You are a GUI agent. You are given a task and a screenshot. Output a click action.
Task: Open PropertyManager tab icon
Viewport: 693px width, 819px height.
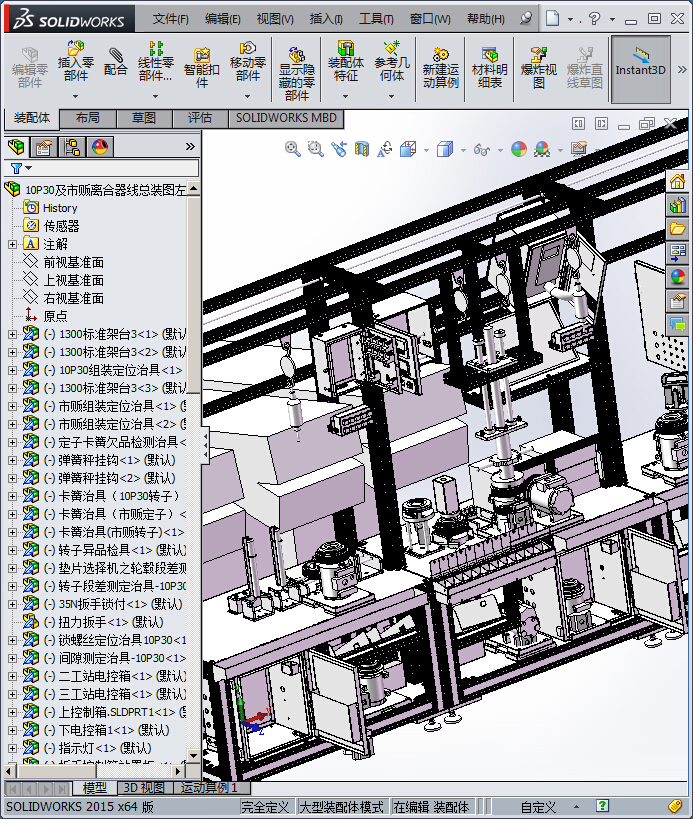44,147
